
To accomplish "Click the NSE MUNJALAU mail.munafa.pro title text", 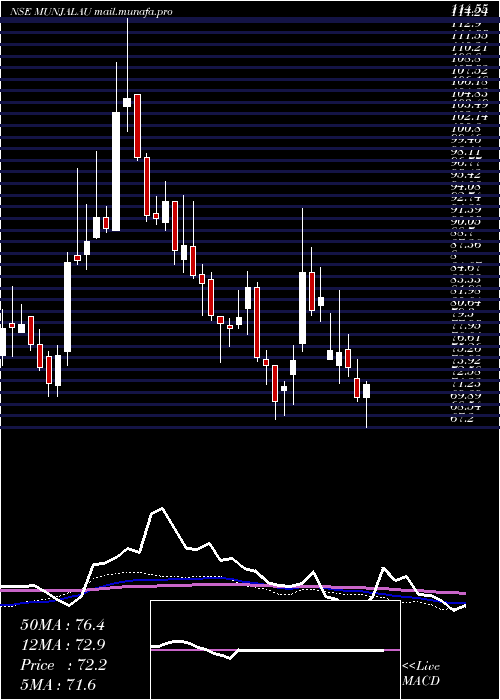I will (92, 12).
